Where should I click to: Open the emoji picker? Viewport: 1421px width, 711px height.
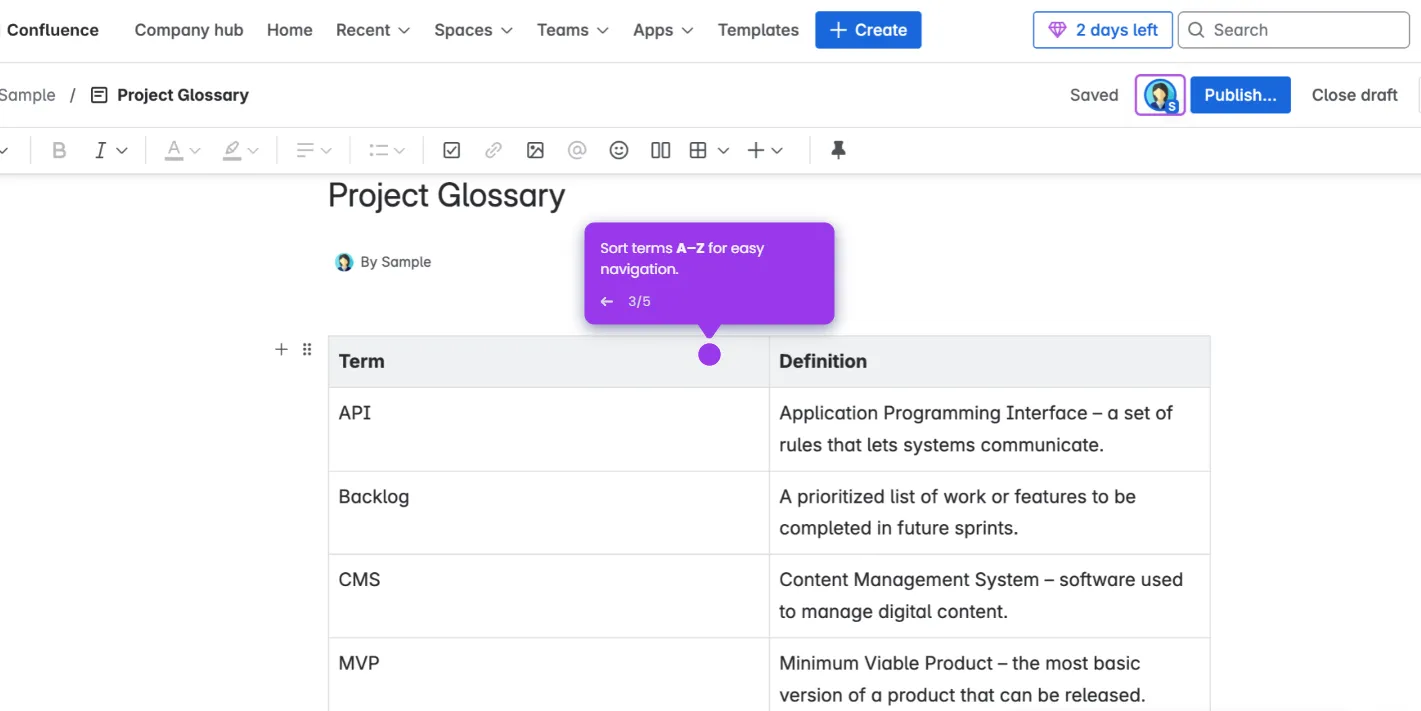pyautogui.click(x=619, y=150)
